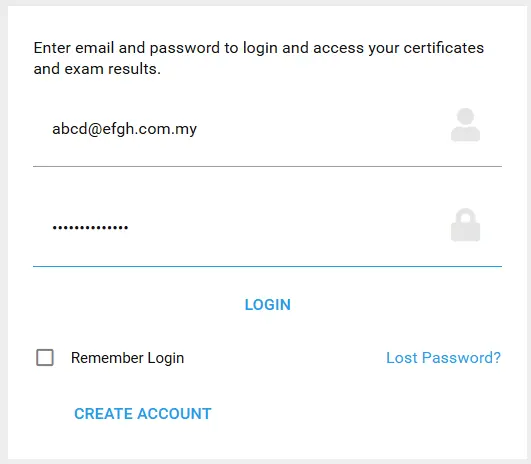
Task: Click the empty space after the email address
Action: pos(322,129)
